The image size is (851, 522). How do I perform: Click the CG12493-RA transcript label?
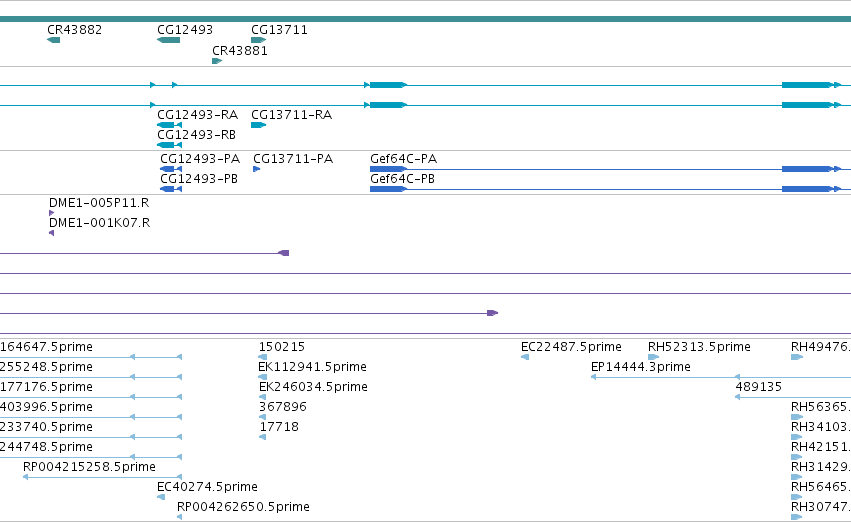pos(198,115)
